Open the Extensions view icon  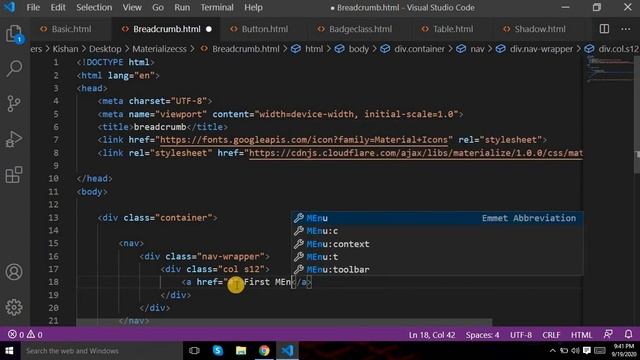coord(14,175)
